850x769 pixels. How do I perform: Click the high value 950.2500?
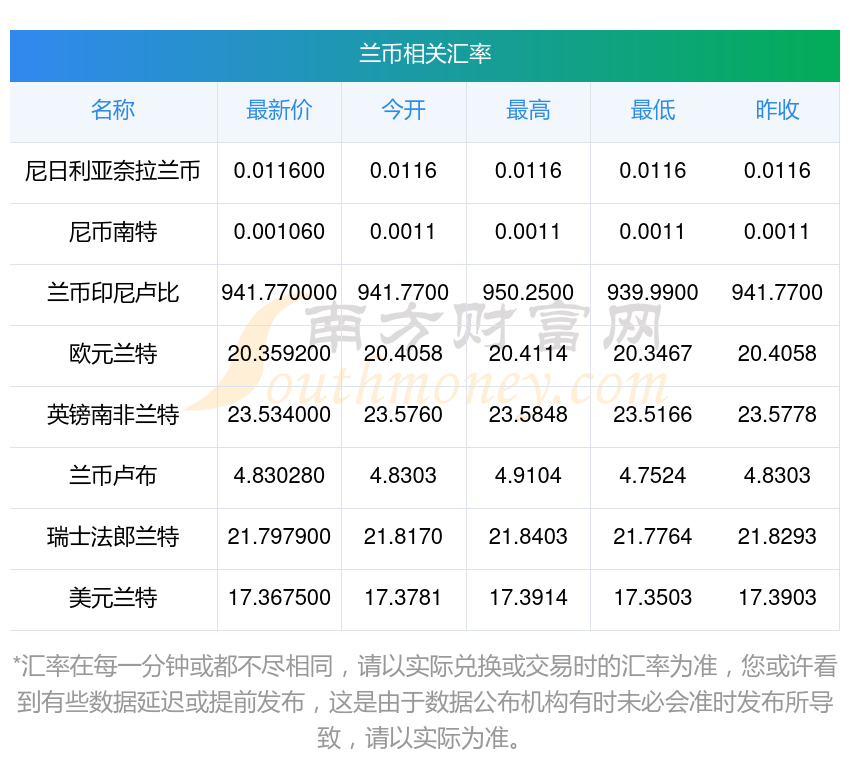pyautogui.click(x=528, y=293)
